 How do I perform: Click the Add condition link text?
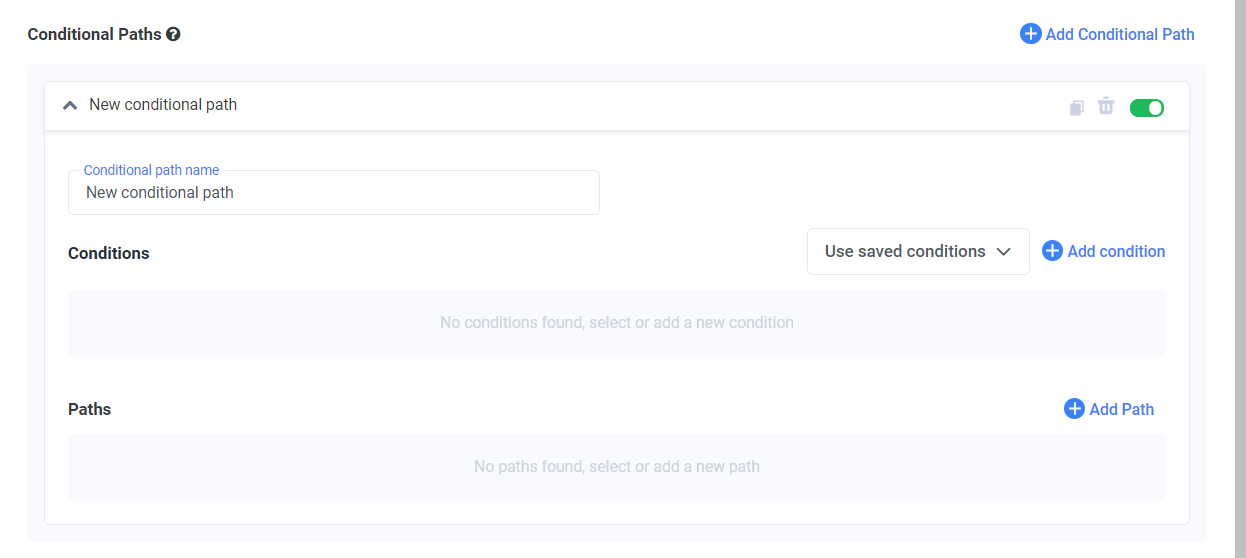[1116, 252]
